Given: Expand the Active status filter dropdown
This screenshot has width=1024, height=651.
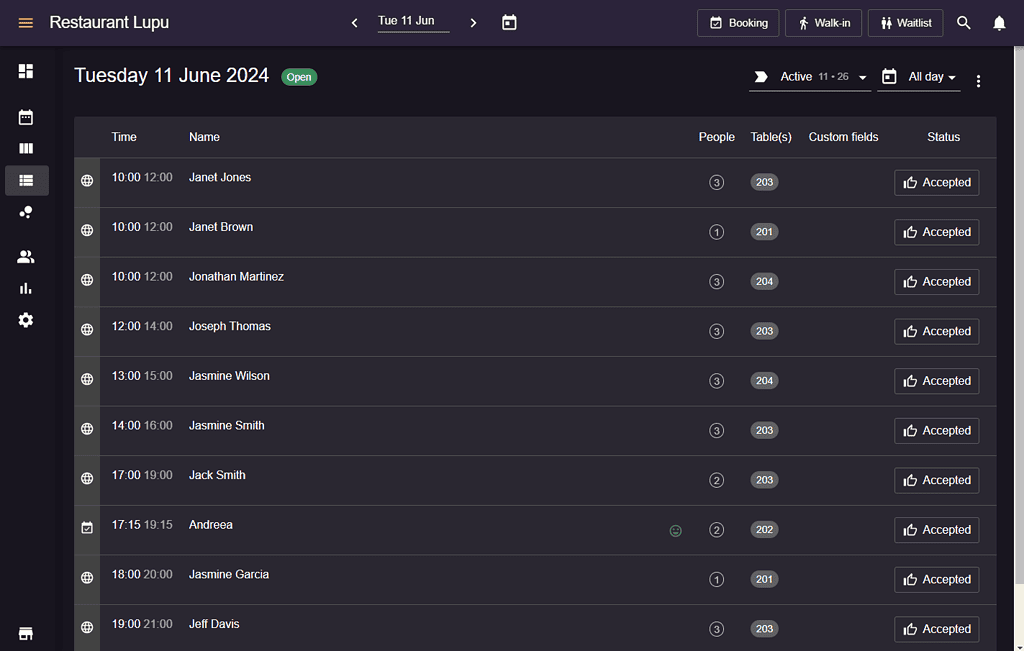Looking at the screenshot, I should pyautogui.click(x=810, y=77).
